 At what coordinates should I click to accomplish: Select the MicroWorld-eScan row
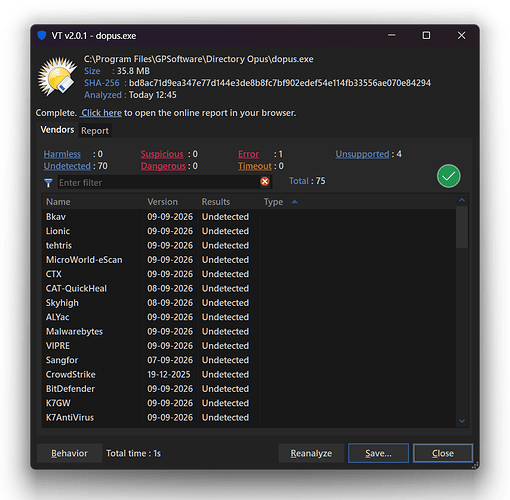(249, 260)
